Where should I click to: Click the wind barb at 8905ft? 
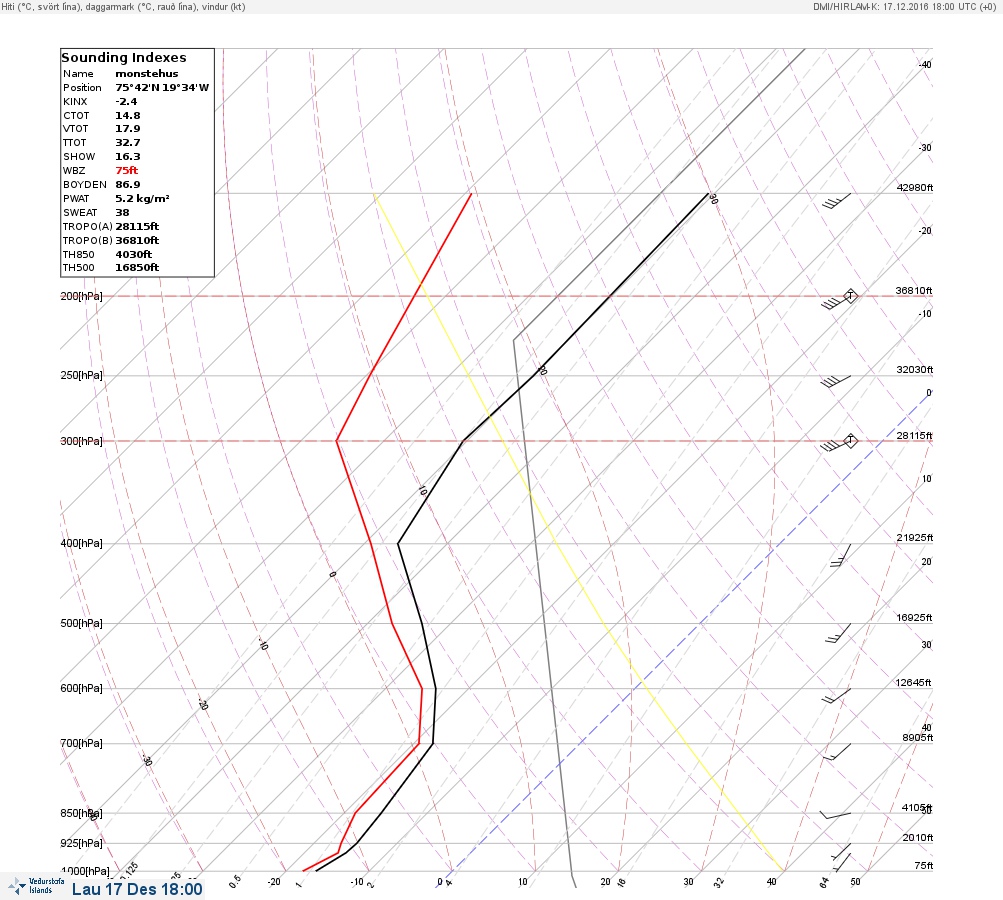pyautogui.click(x=837, y=752)
